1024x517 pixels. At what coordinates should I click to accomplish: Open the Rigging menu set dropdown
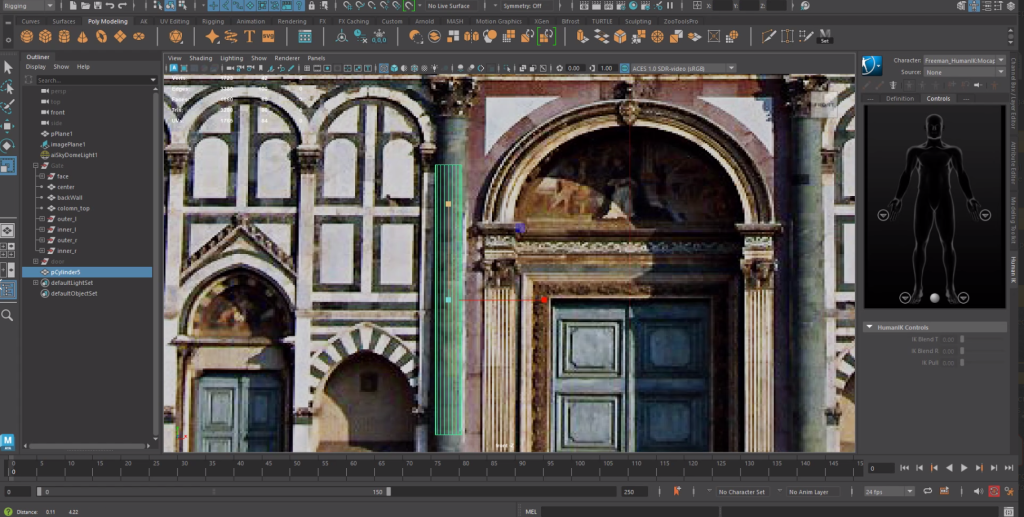(28, 5)
